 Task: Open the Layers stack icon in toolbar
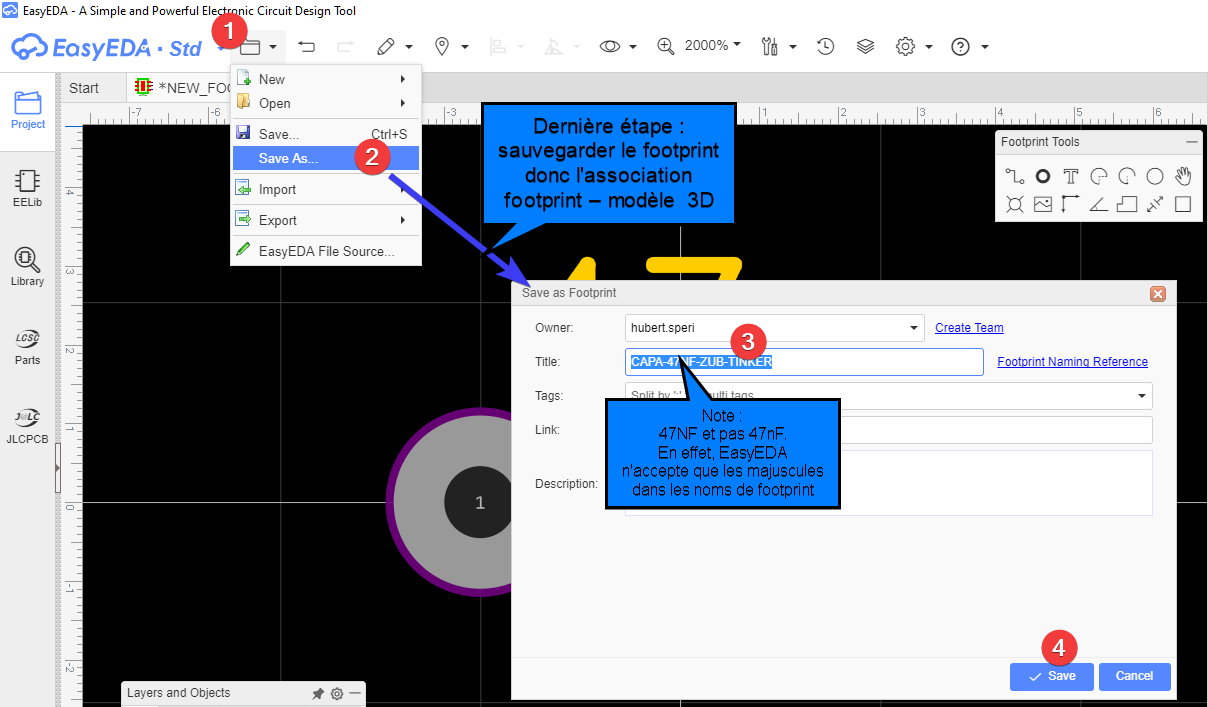click(865, 46)
